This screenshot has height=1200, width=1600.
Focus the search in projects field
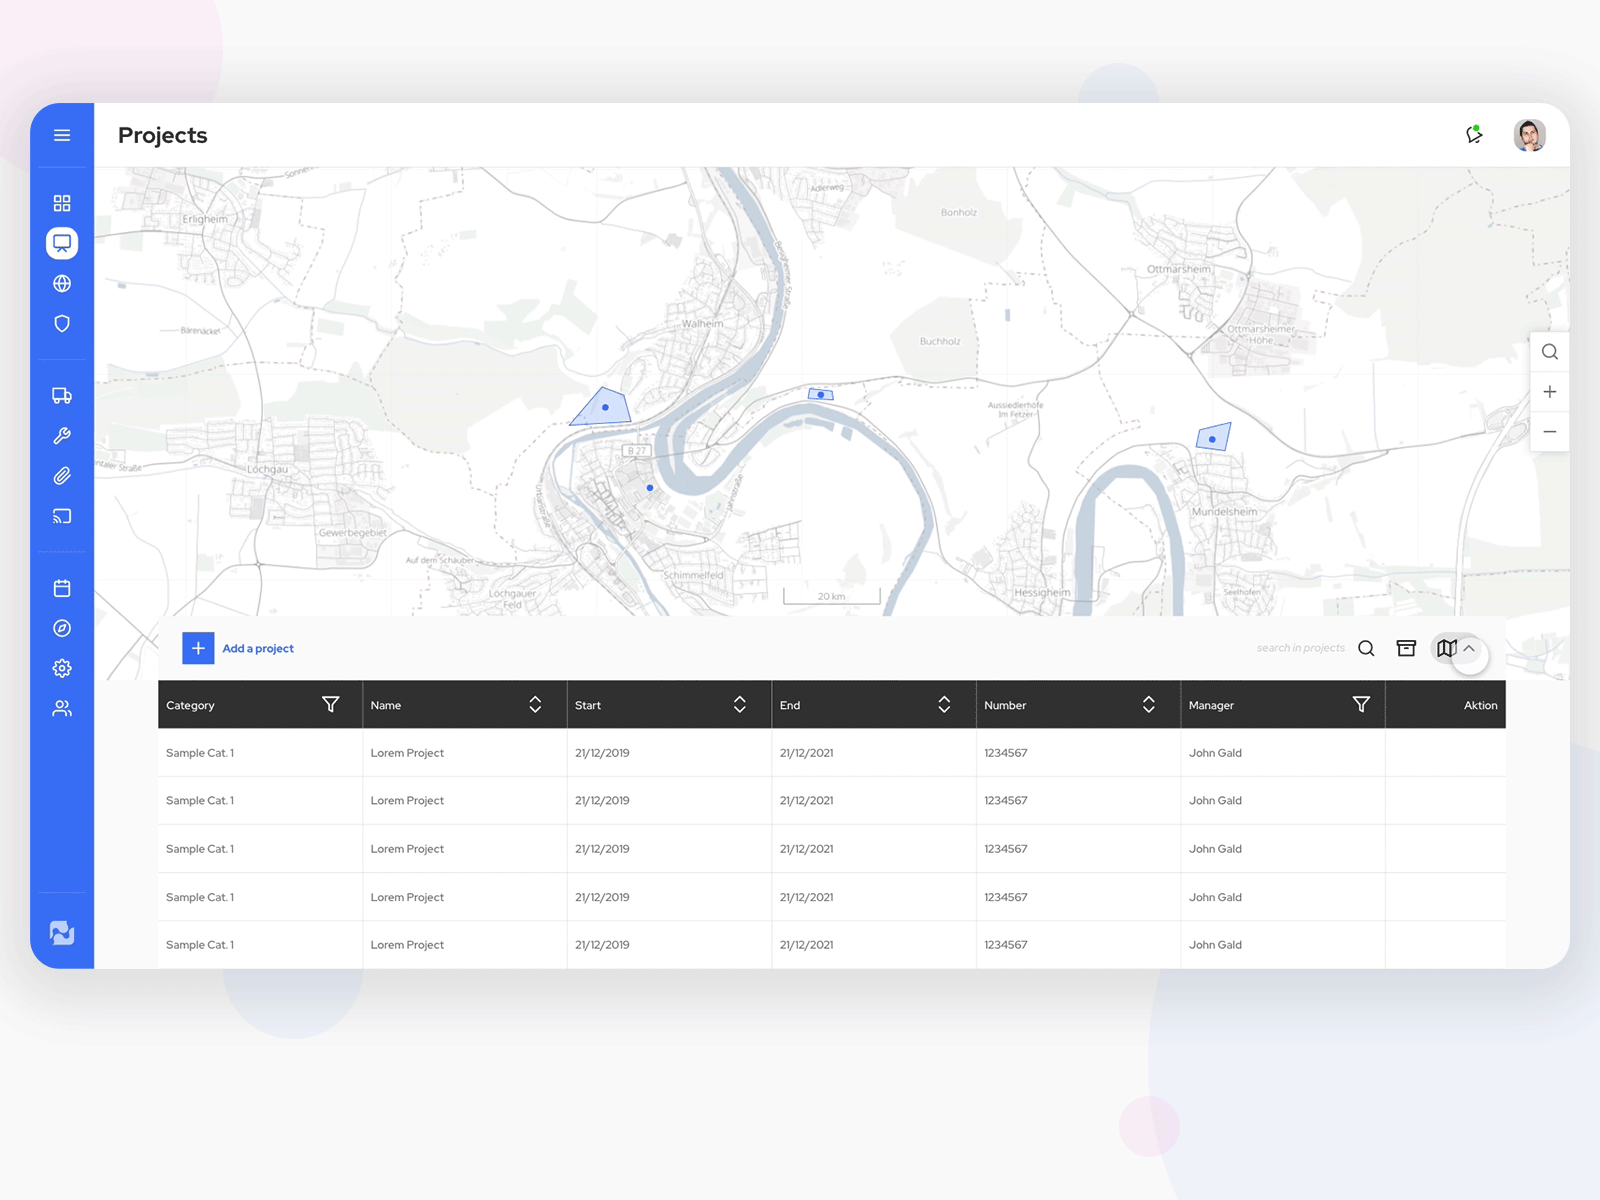point(1301,648)
